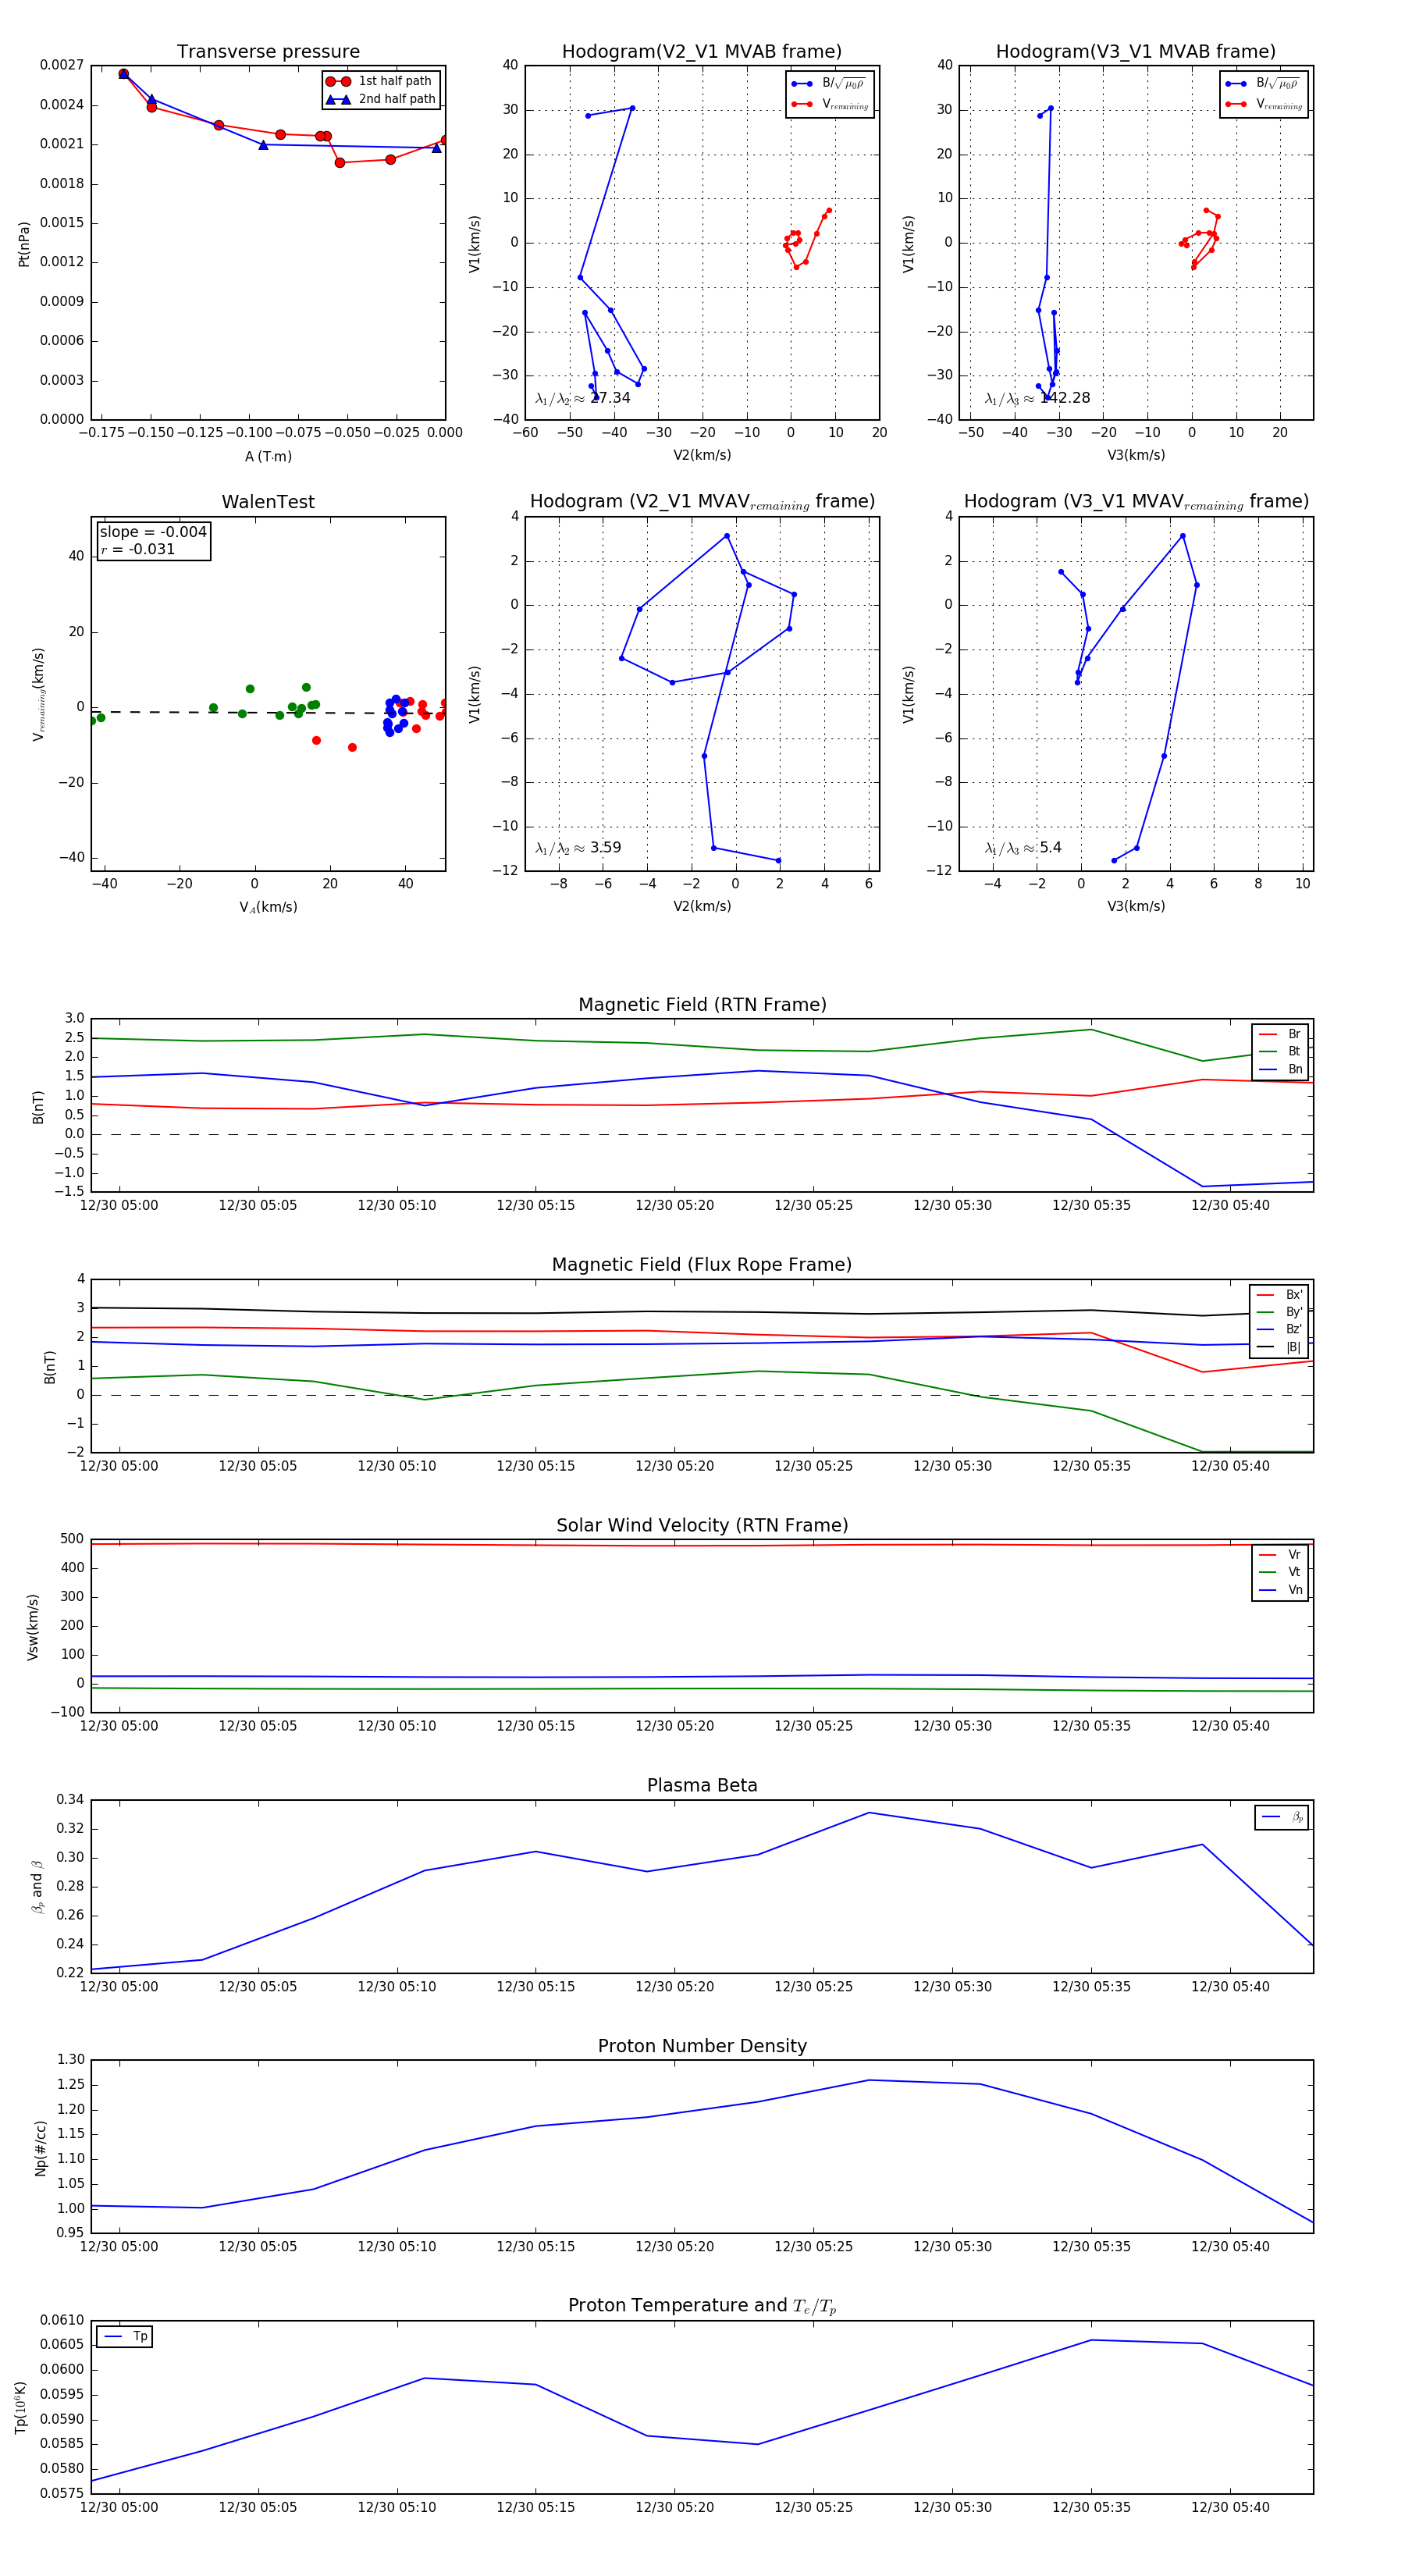
Task: Click the 0.0610 tick on Proton Temperature axis
Action: coord(62,2320)
